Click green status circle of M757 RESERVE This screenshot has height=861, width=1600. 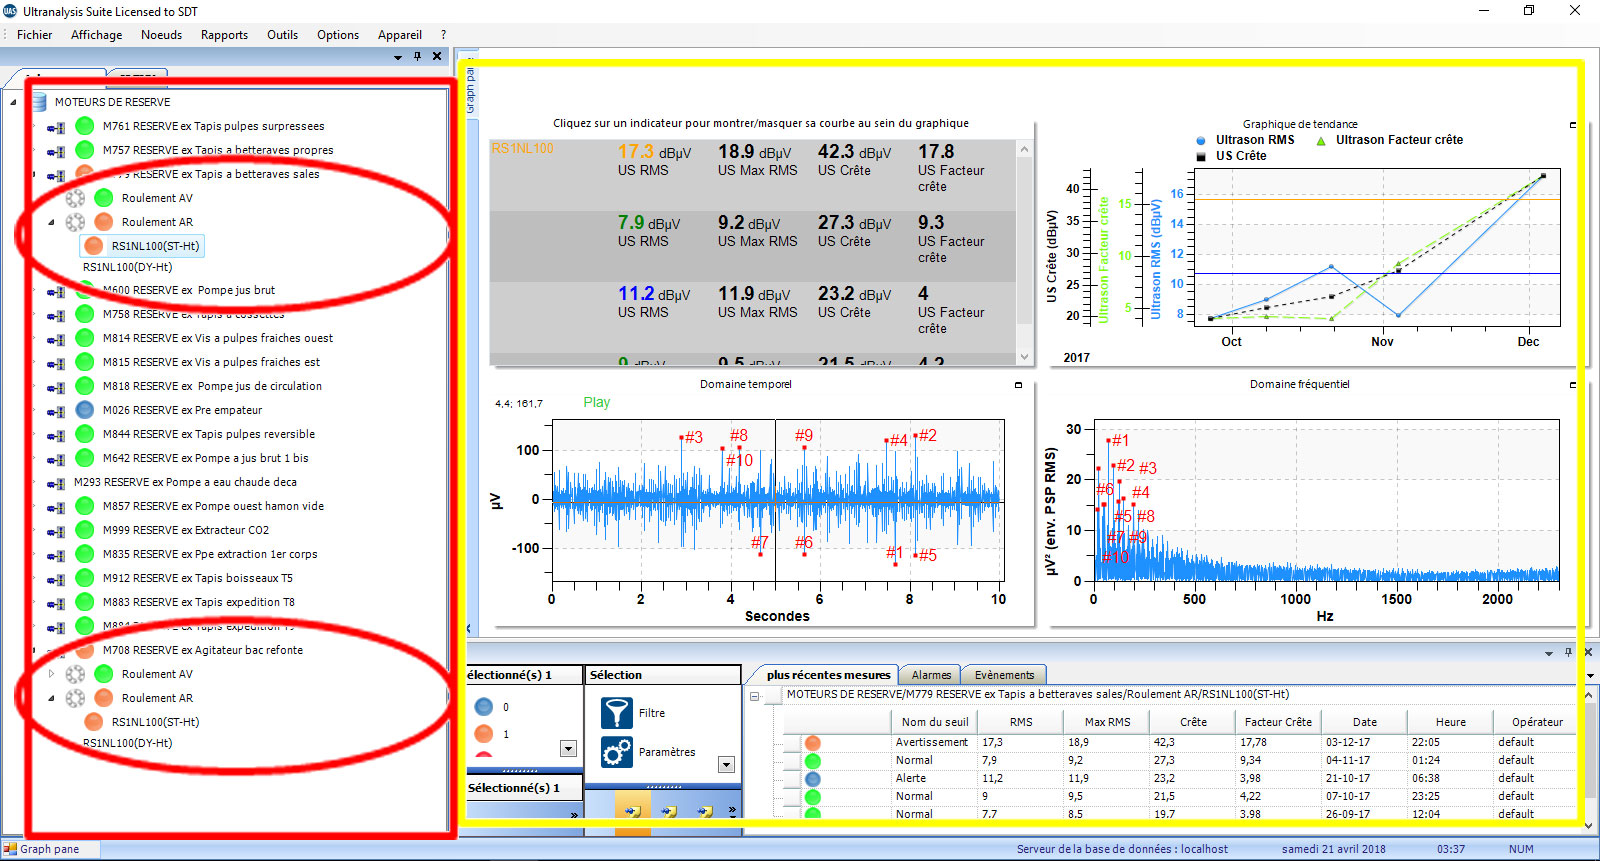[85, 150]
